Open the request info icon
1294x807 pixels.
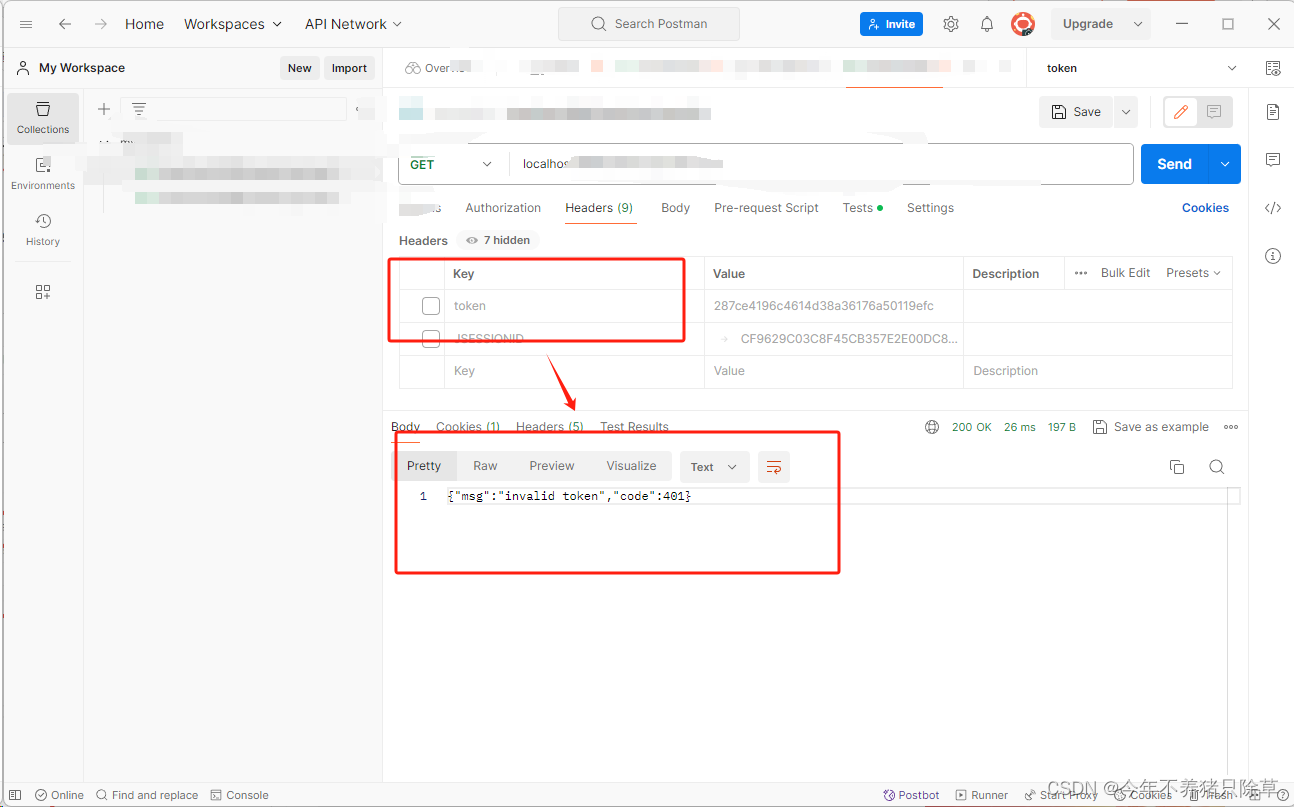tap(1273, 256)
